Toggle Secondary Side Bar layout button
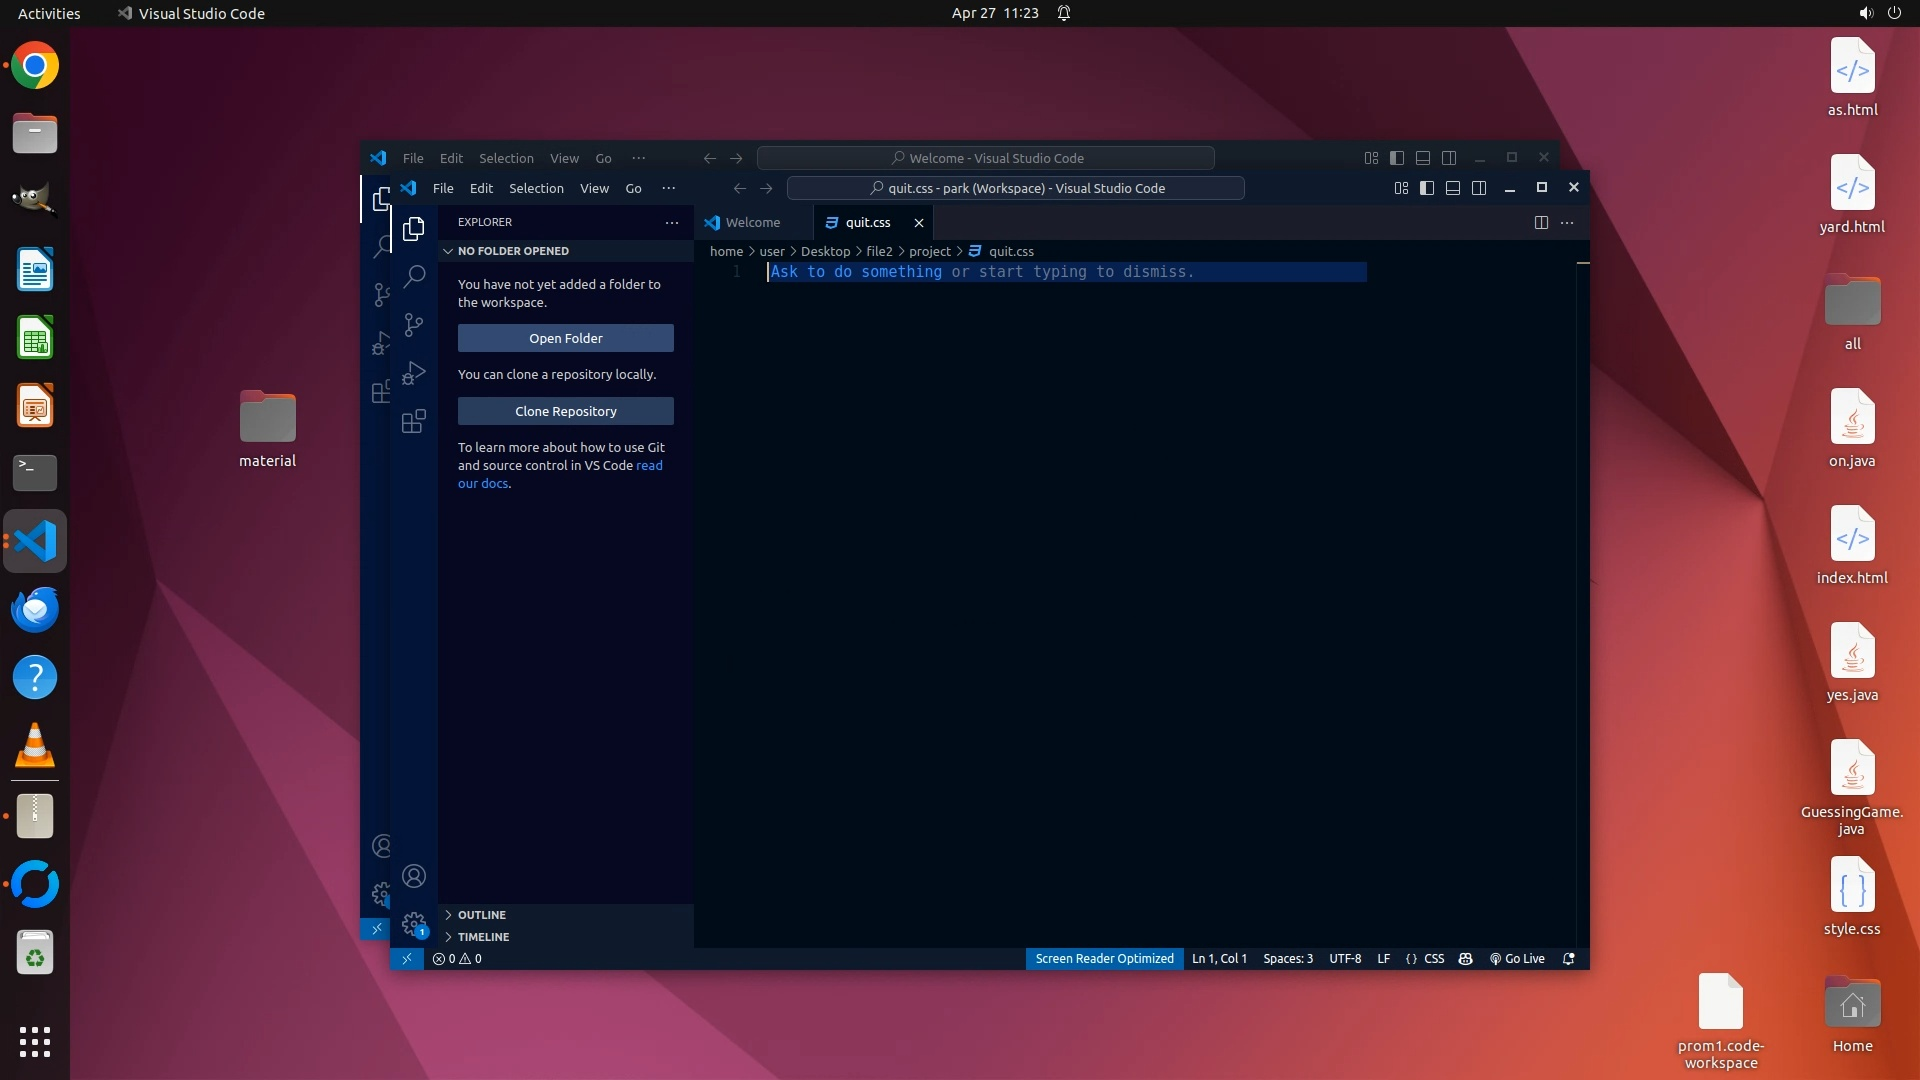The image size is (1920, 1080). [1479, 188]
